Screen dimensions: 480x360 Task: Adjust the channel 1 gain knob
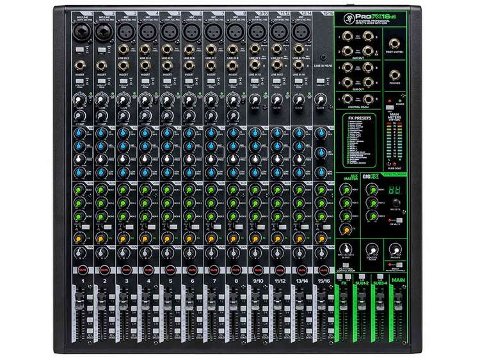click(x=79, y=99)
